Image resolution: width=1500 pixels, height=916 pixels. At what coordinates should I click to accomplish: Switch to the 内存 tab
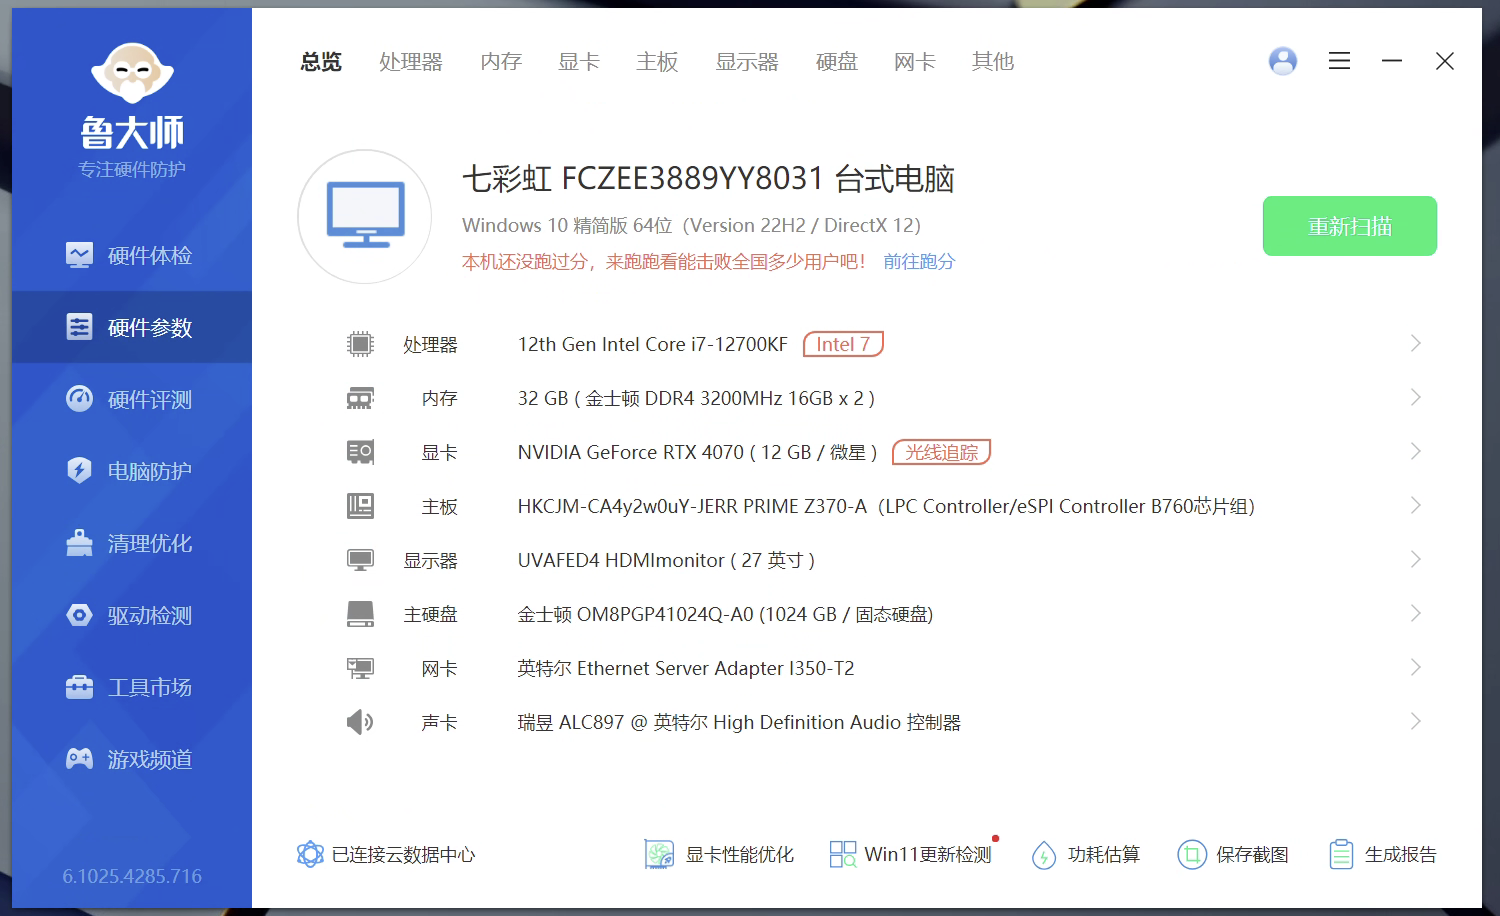[x=500, y=62]
